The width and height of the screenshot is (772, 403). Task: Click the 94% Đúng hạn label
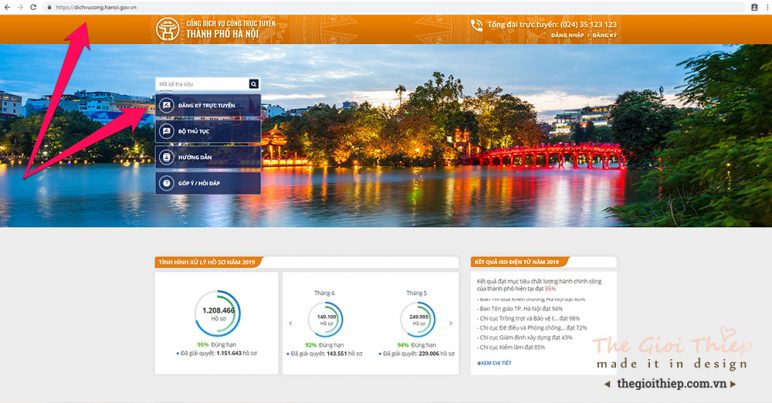pos(417,345)
